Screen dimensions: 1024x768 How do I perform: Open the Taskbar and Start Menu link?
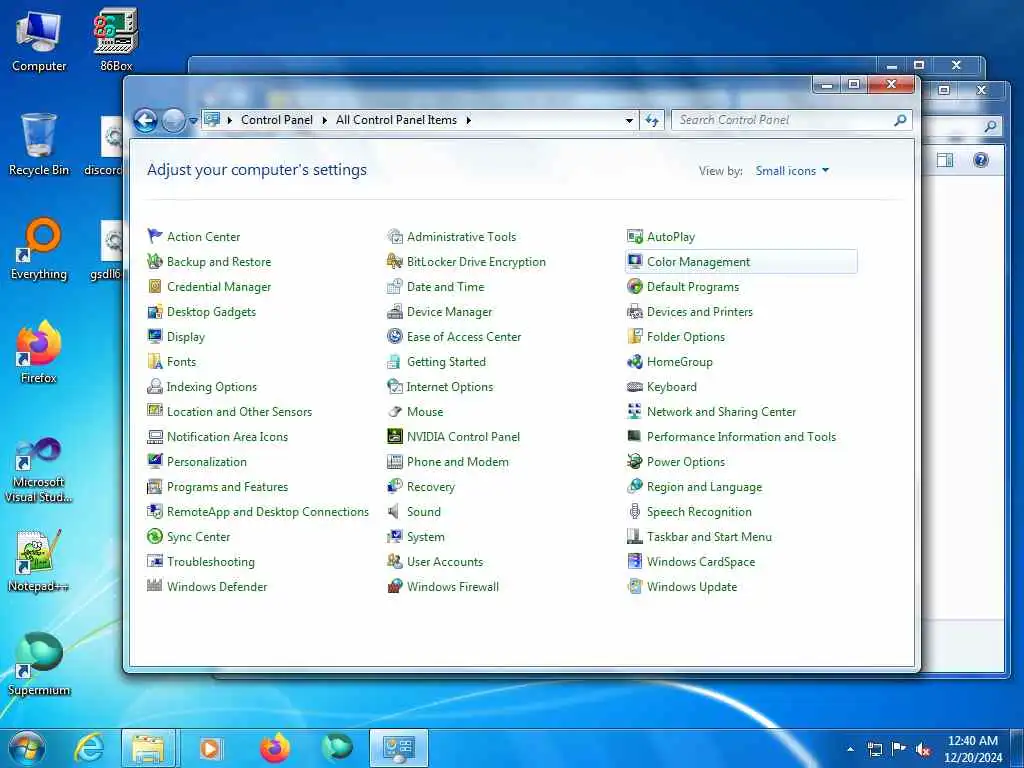tap(709, 537)
